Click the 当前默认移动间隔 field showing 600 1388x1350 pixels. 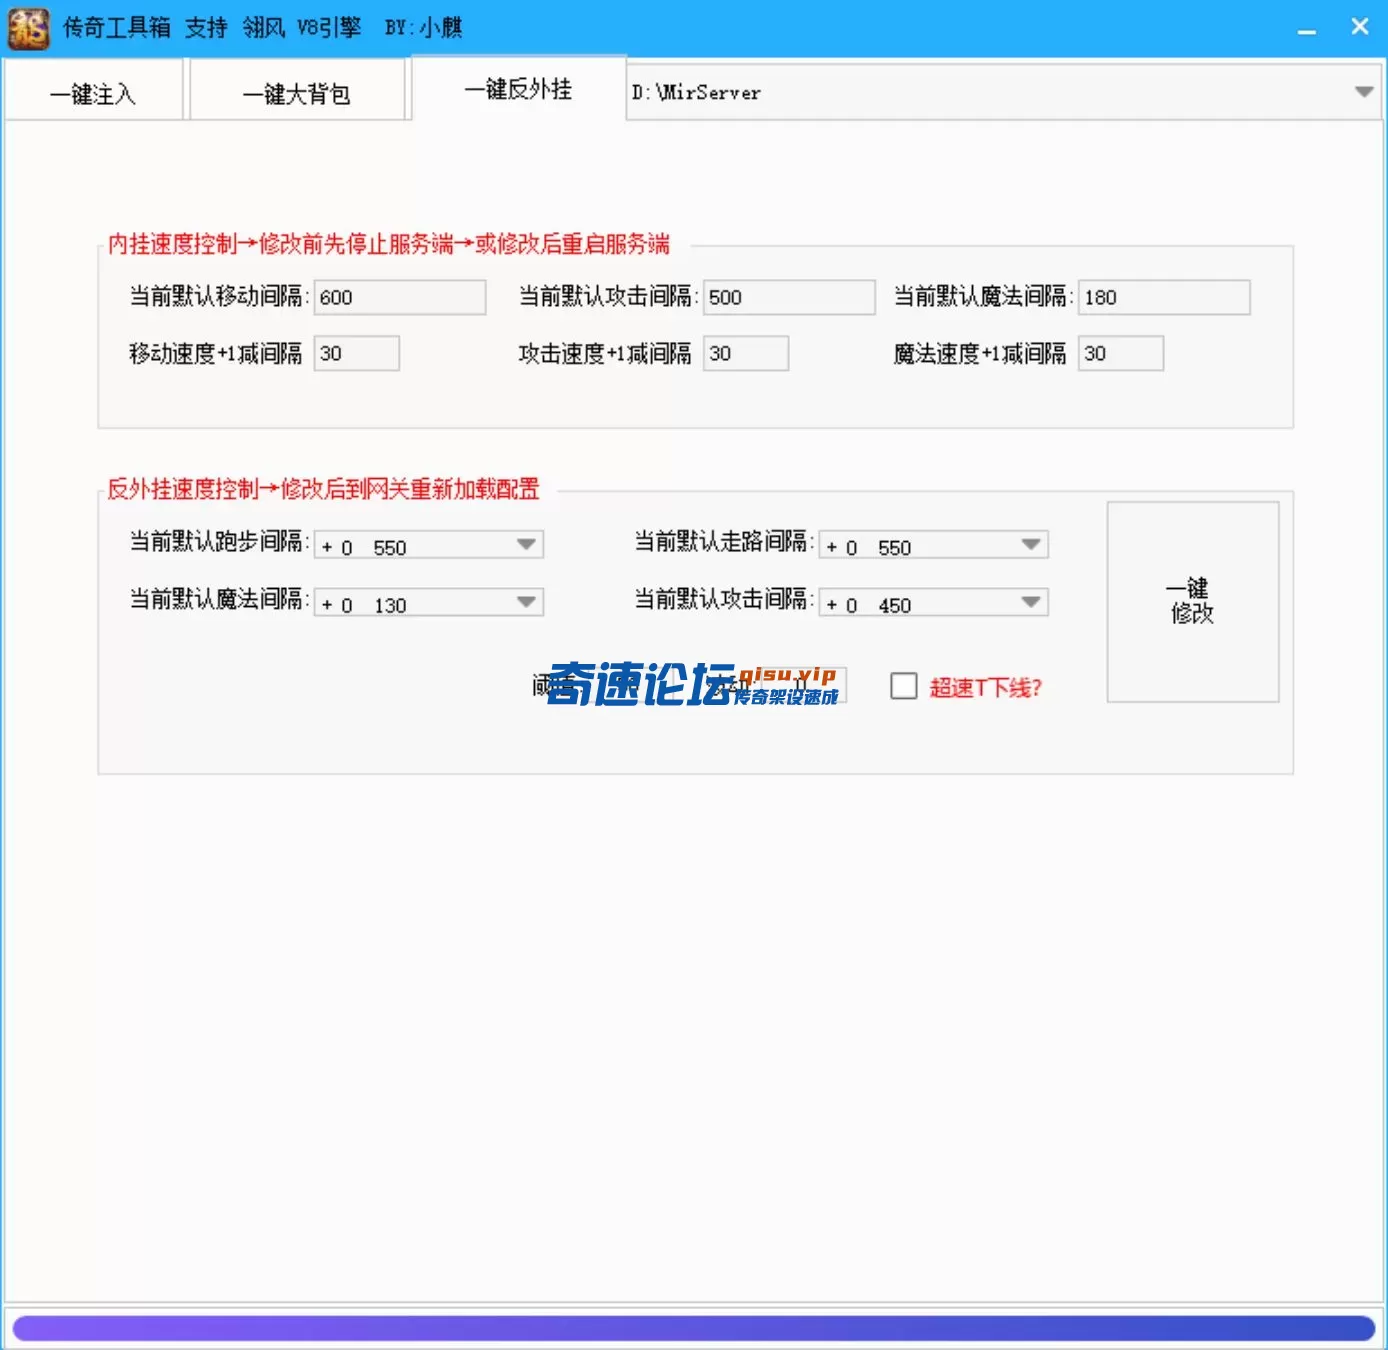click(x=400, y=297)
